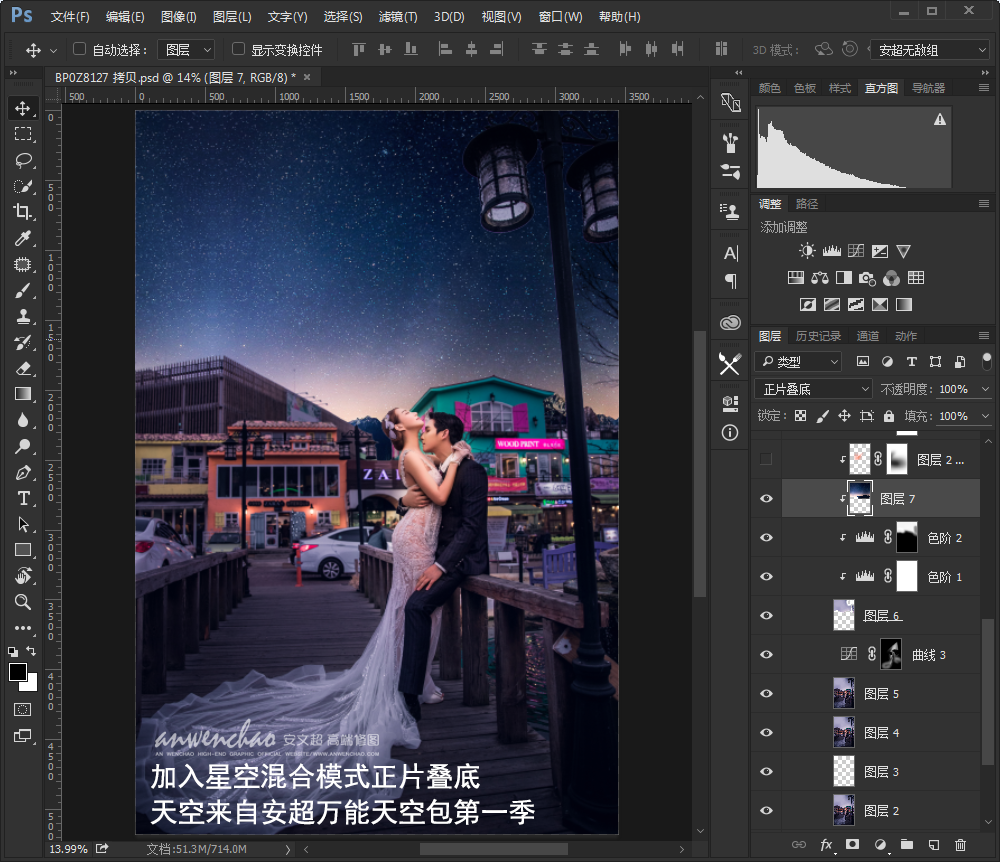This screenshot has height=862, width=1000.
Task: Select the Eyedropper tool
Action: 23,238
